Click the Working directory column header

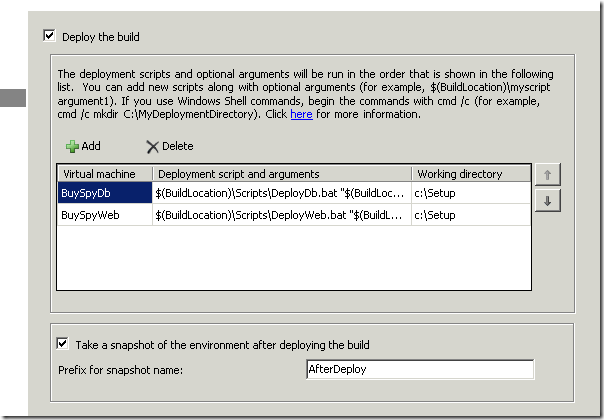point(471,174)
